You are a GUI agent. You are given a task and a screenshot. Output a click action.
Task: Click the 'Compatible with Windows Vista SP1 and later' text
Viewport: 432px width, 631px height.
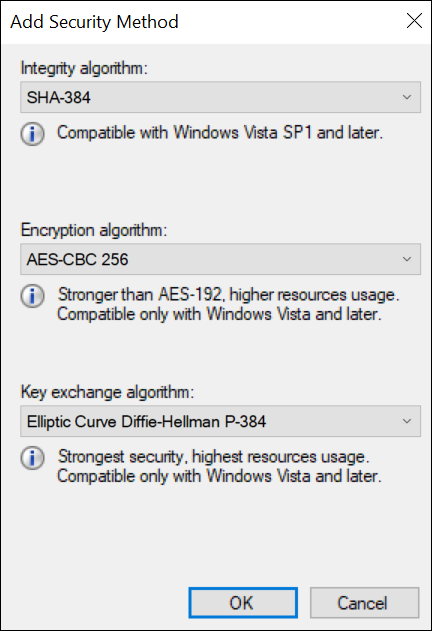point(220,133)
